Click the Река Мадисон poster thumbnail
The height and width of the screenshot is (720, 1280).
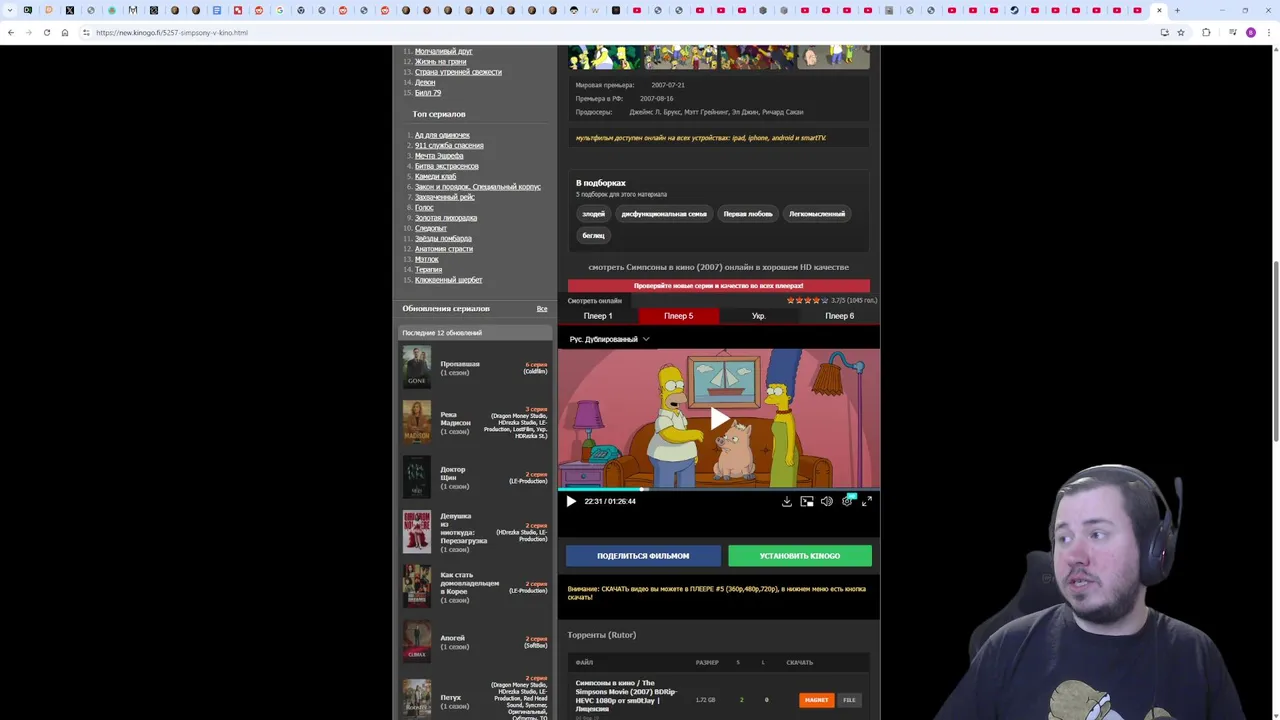417,422
